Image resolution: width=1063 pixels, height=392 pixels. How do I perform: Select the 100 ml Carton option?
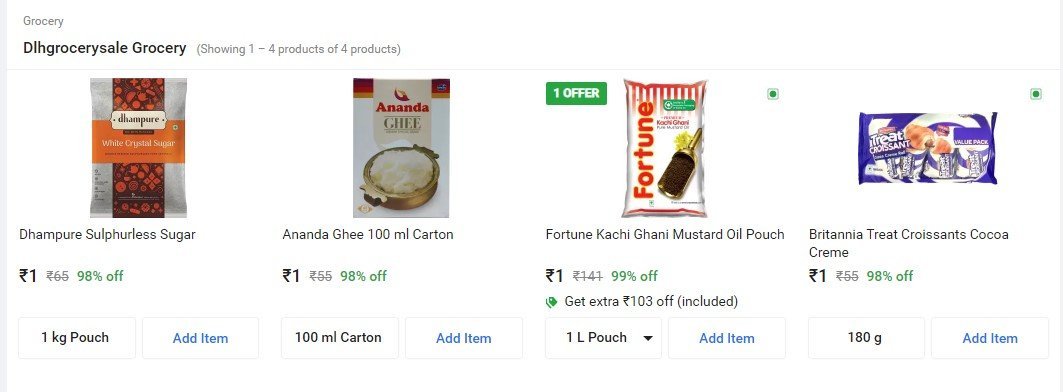tap(340, 338)
